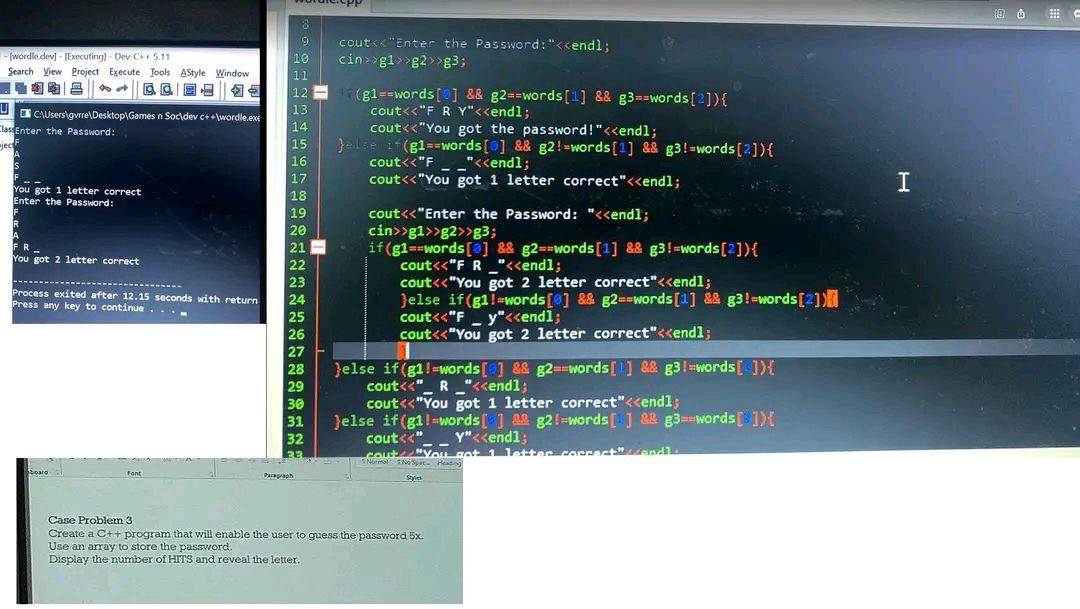Open the apps grid icon in top bar
This screenshot has height=609, width=1080.
(1055, 13)
